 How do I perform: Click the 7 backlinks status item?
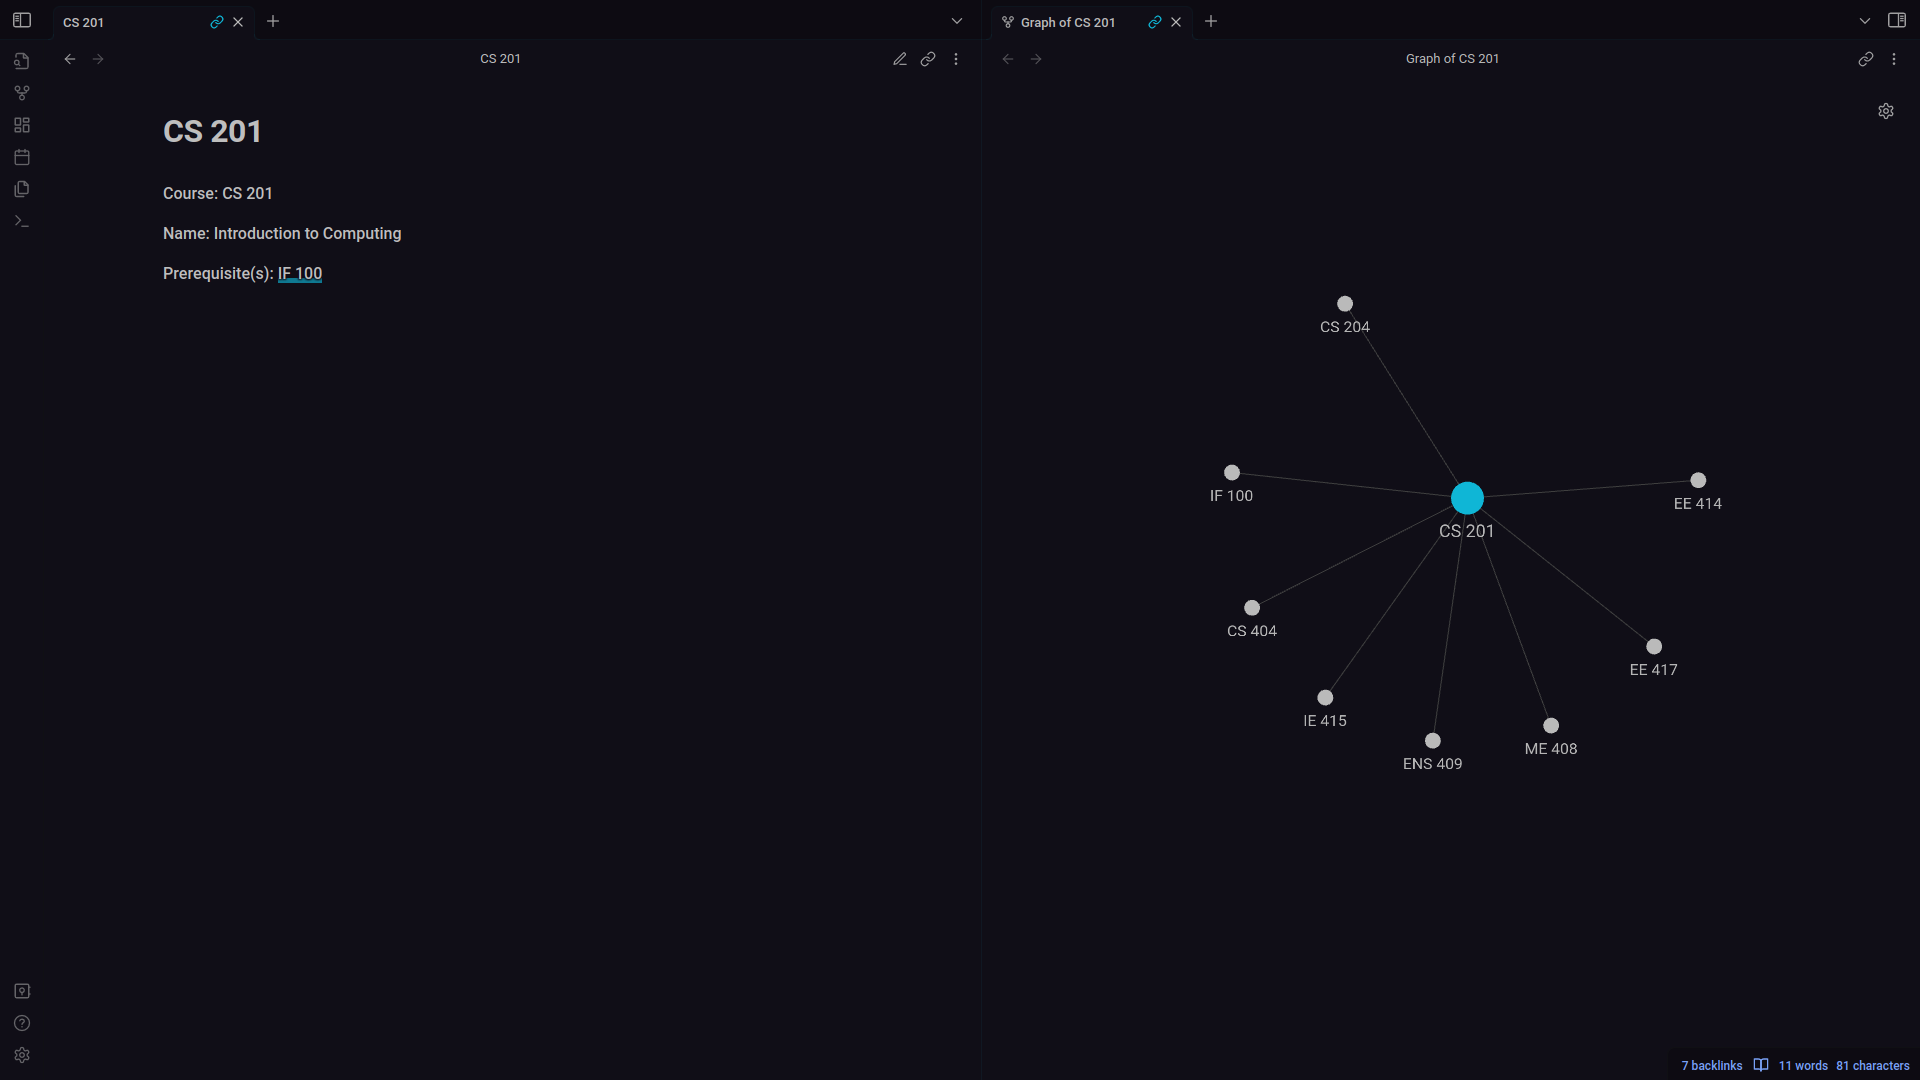tap(1711, 1065)
